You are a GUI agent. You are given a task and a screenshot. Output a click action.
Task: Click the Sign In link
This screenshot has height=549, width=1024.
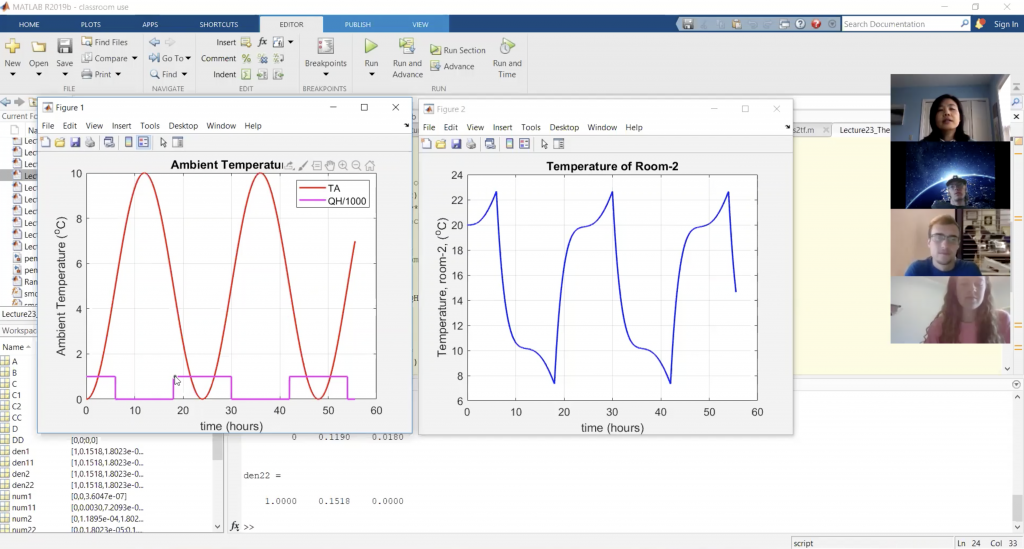pos(1006,24)
